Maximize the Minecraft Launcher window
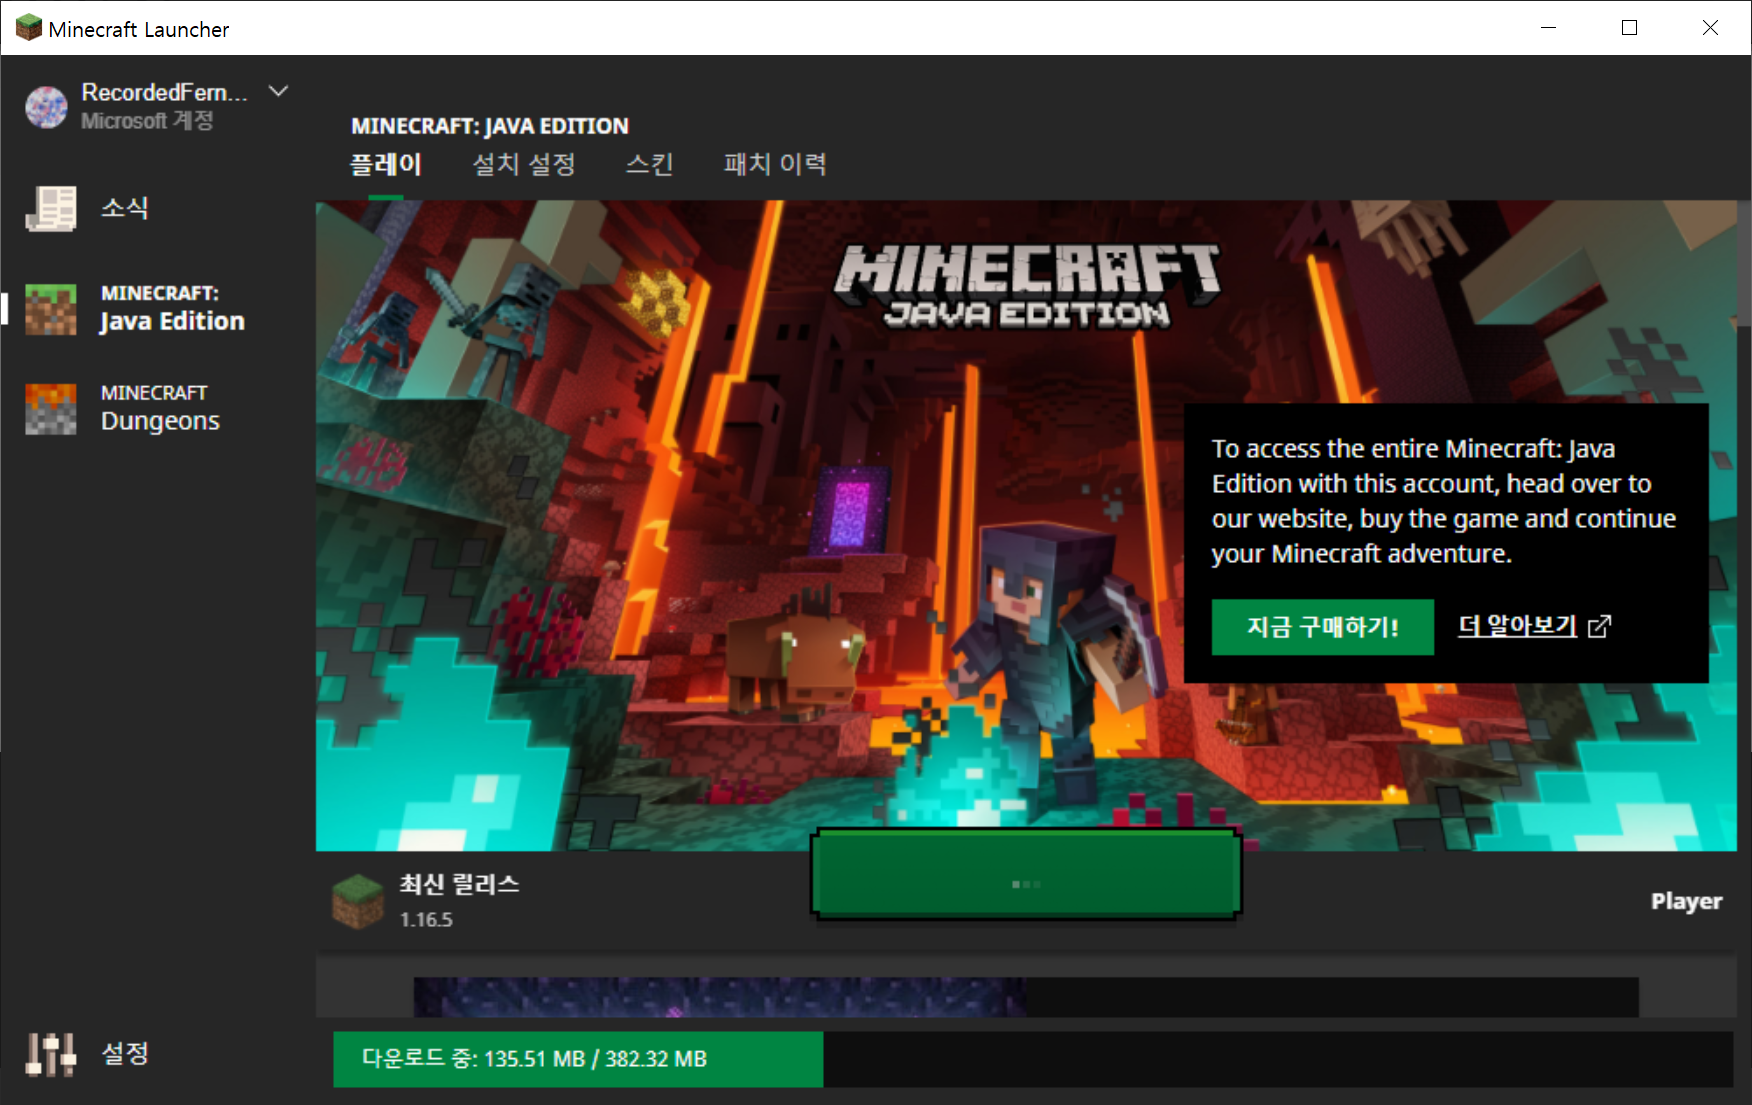This screenshot has width=1752, height=1105. [x=1629, y=28]
